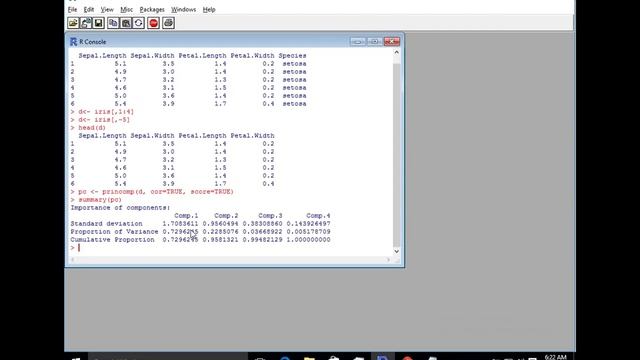Click the cumulative proportion value 0.9581321
The width and height of the screenshot is (640, 360).
[220, 240]
